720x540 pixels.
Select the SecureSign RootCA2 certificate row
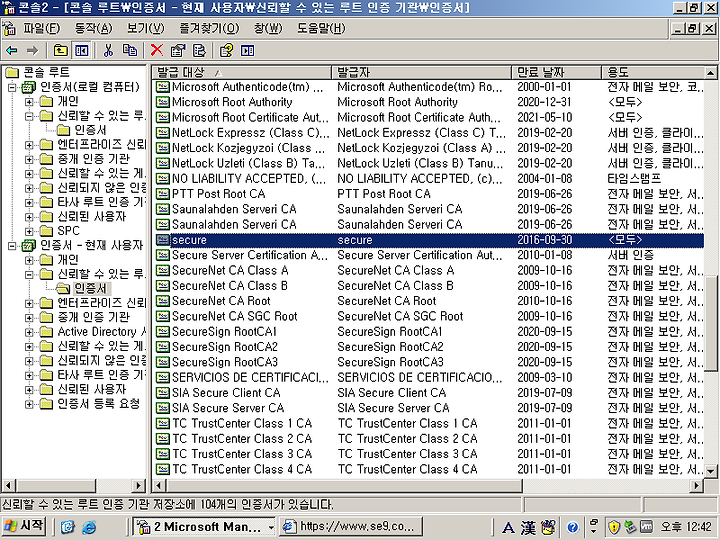click(429, 347)
